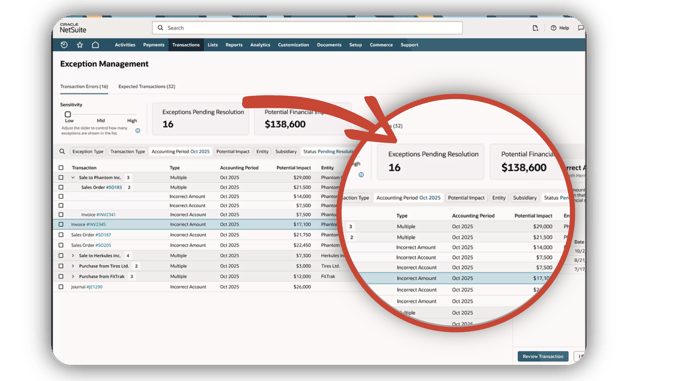Select checkbox for Sales Order #SO183
678x381 pixels.
(x=61, y=187)
